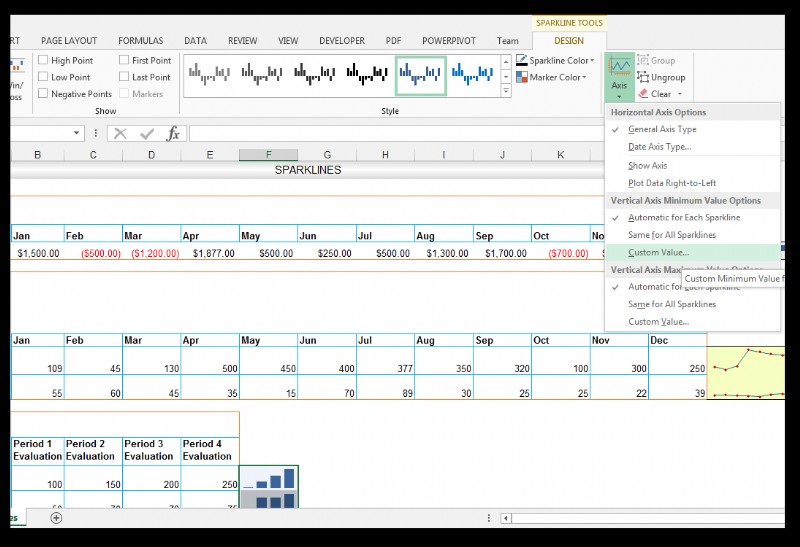This screenshot has width=800, height=547.
Task: Expand the sparkline Style gallery more arrow
Action: [x=506, y=91]
